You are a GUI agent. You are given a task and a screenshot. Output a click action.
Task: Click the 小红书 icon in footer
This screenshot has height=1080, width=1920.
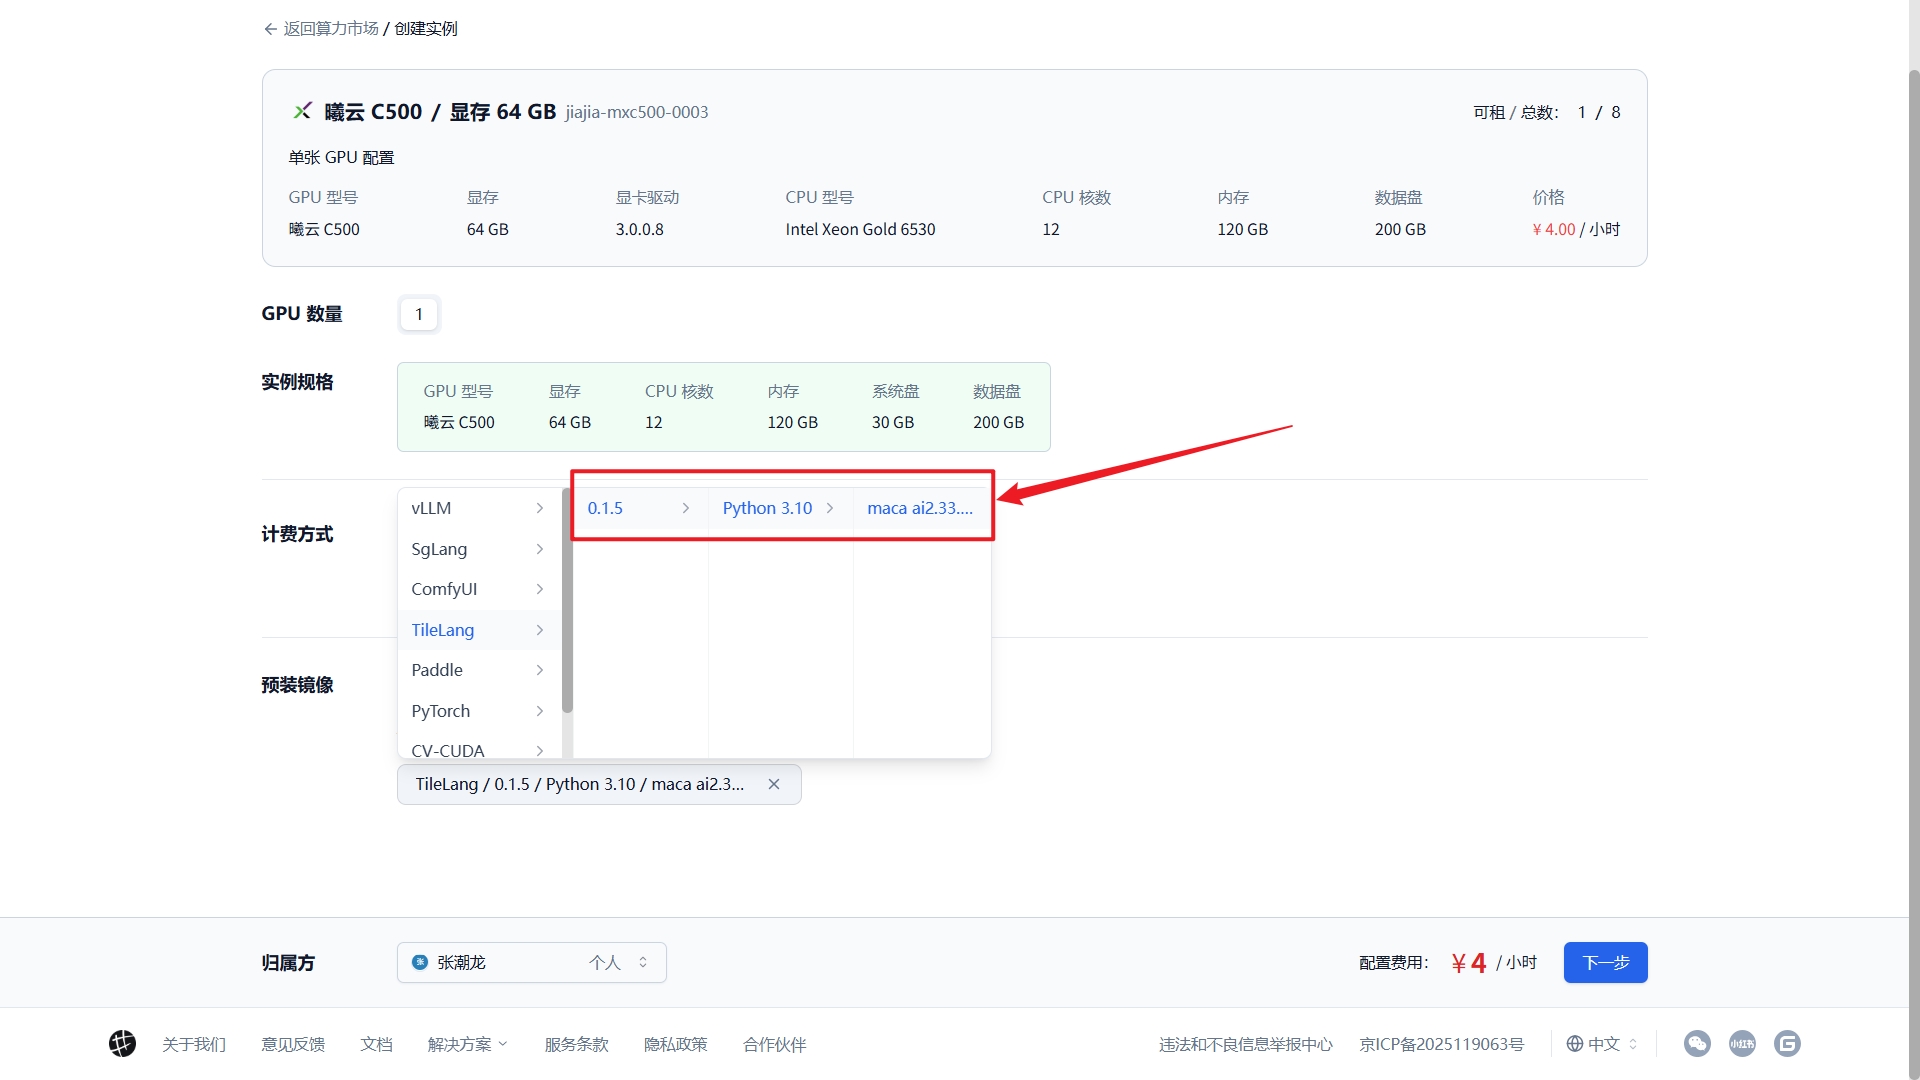coord(1742,1044)
